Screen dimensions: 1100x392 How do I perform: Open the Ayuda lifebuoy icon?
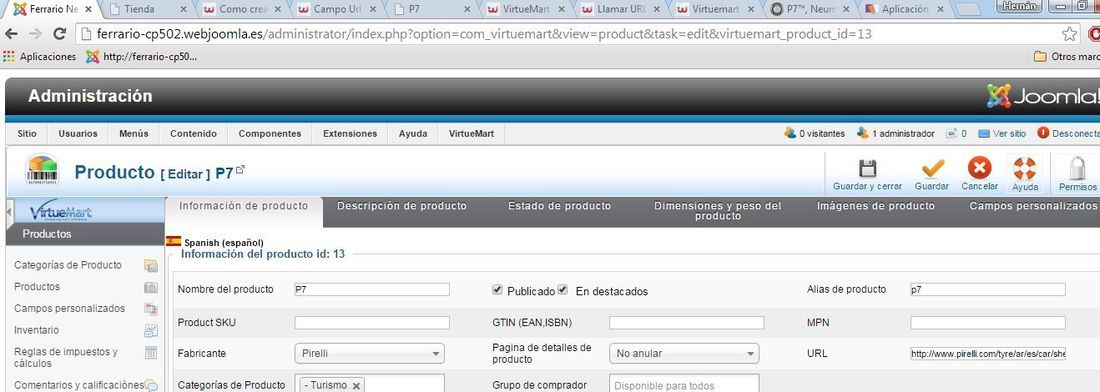pyautogui.click(x=1025, y=168)
